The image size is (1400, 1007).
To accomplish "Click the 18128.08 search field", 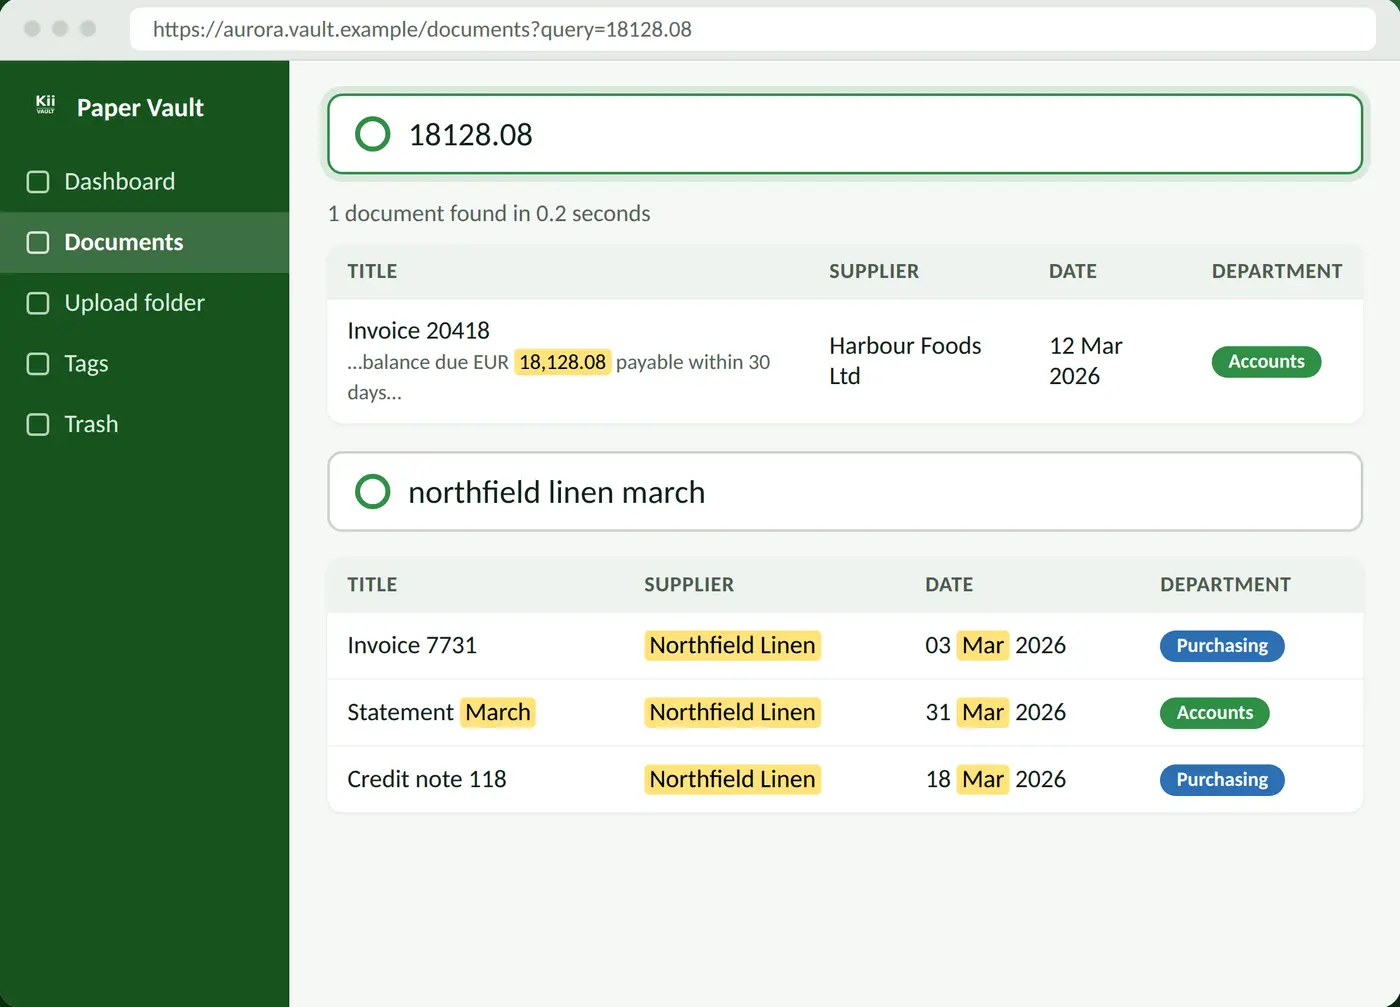I will coord(845,134).
